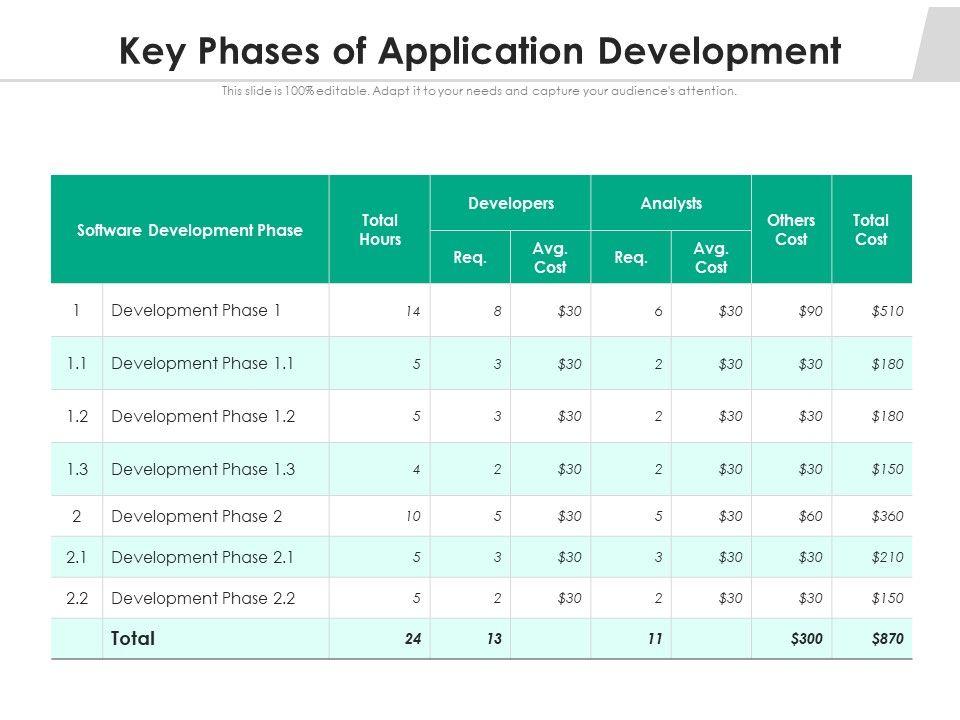Select the Total Hours column header
960x720 pixels.
click(x=380, y=230)
